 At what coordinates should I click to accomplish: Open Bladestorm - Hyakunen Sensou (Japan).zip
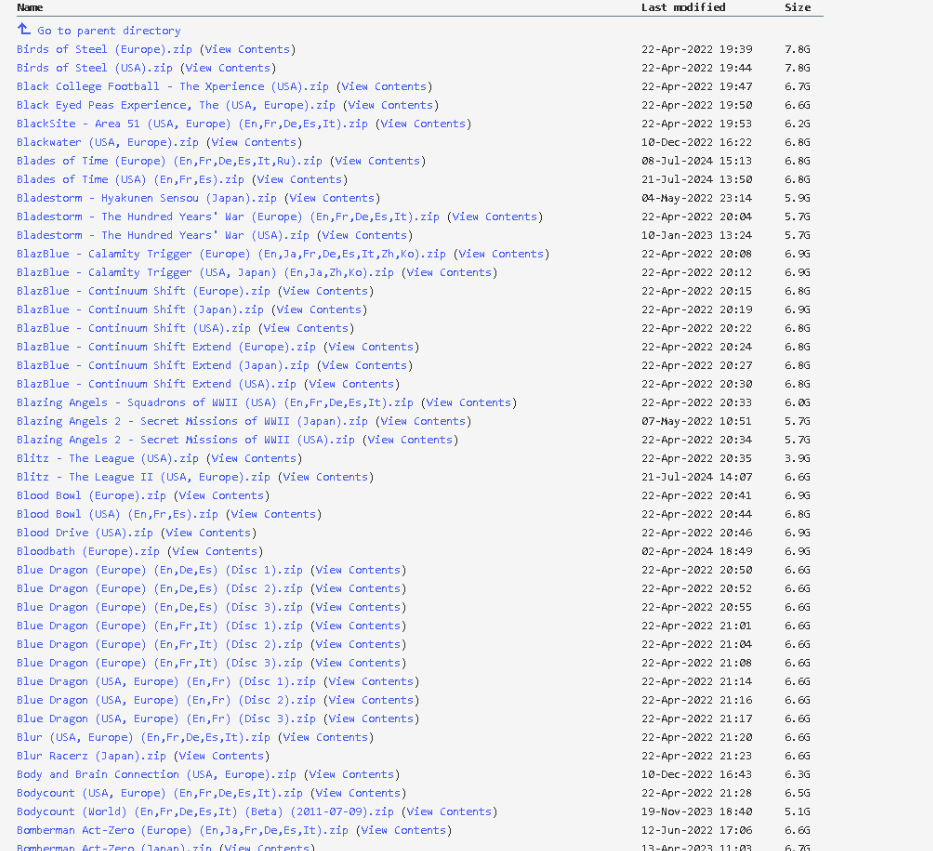(x=146, y=198)
